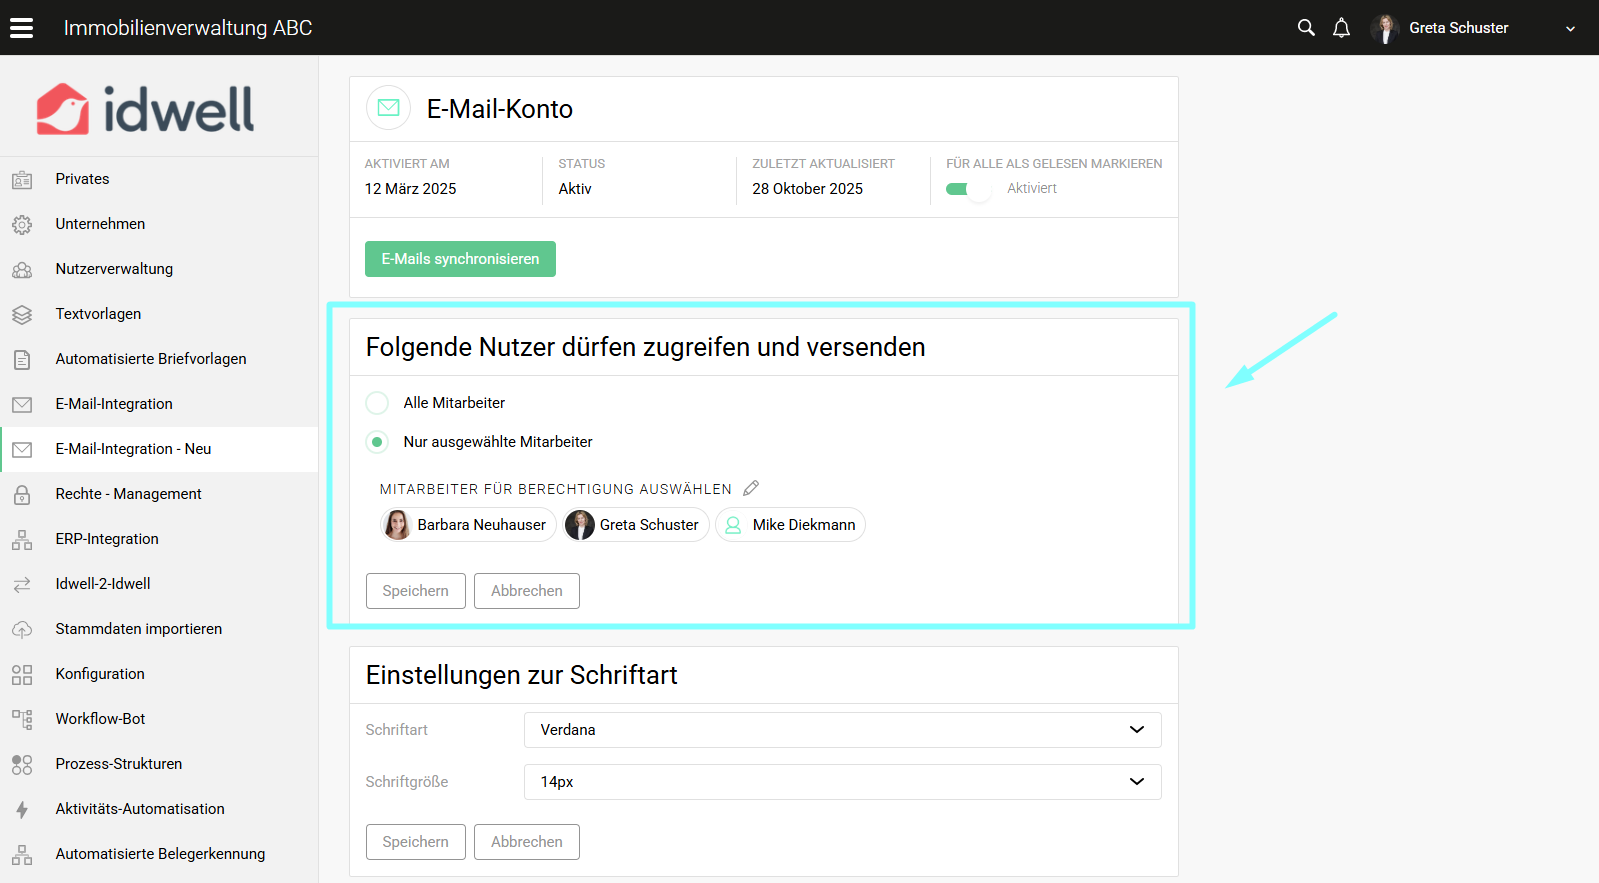Expand the Schriftart dropdown showing Verdana

click(842, 730)
